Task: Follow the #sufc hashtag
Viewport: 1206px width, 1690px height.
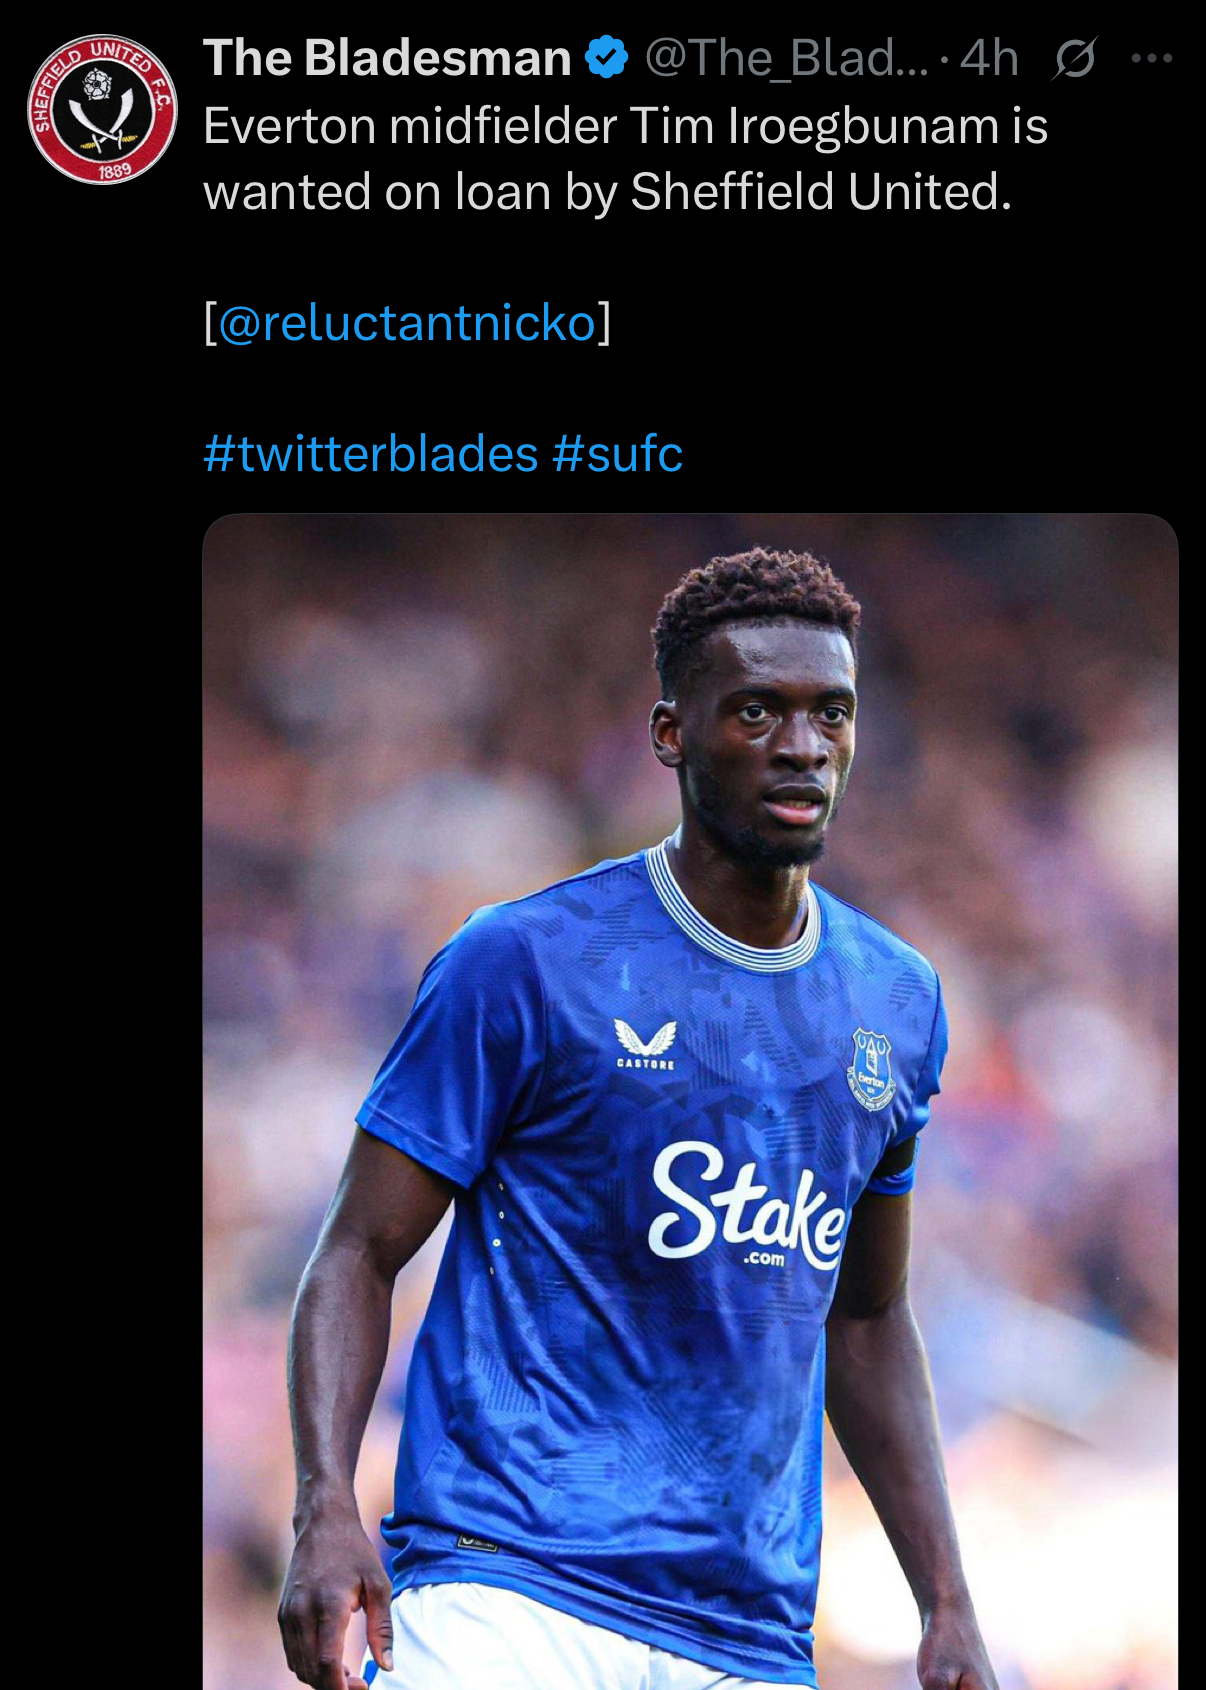Action: pos(617,454)
